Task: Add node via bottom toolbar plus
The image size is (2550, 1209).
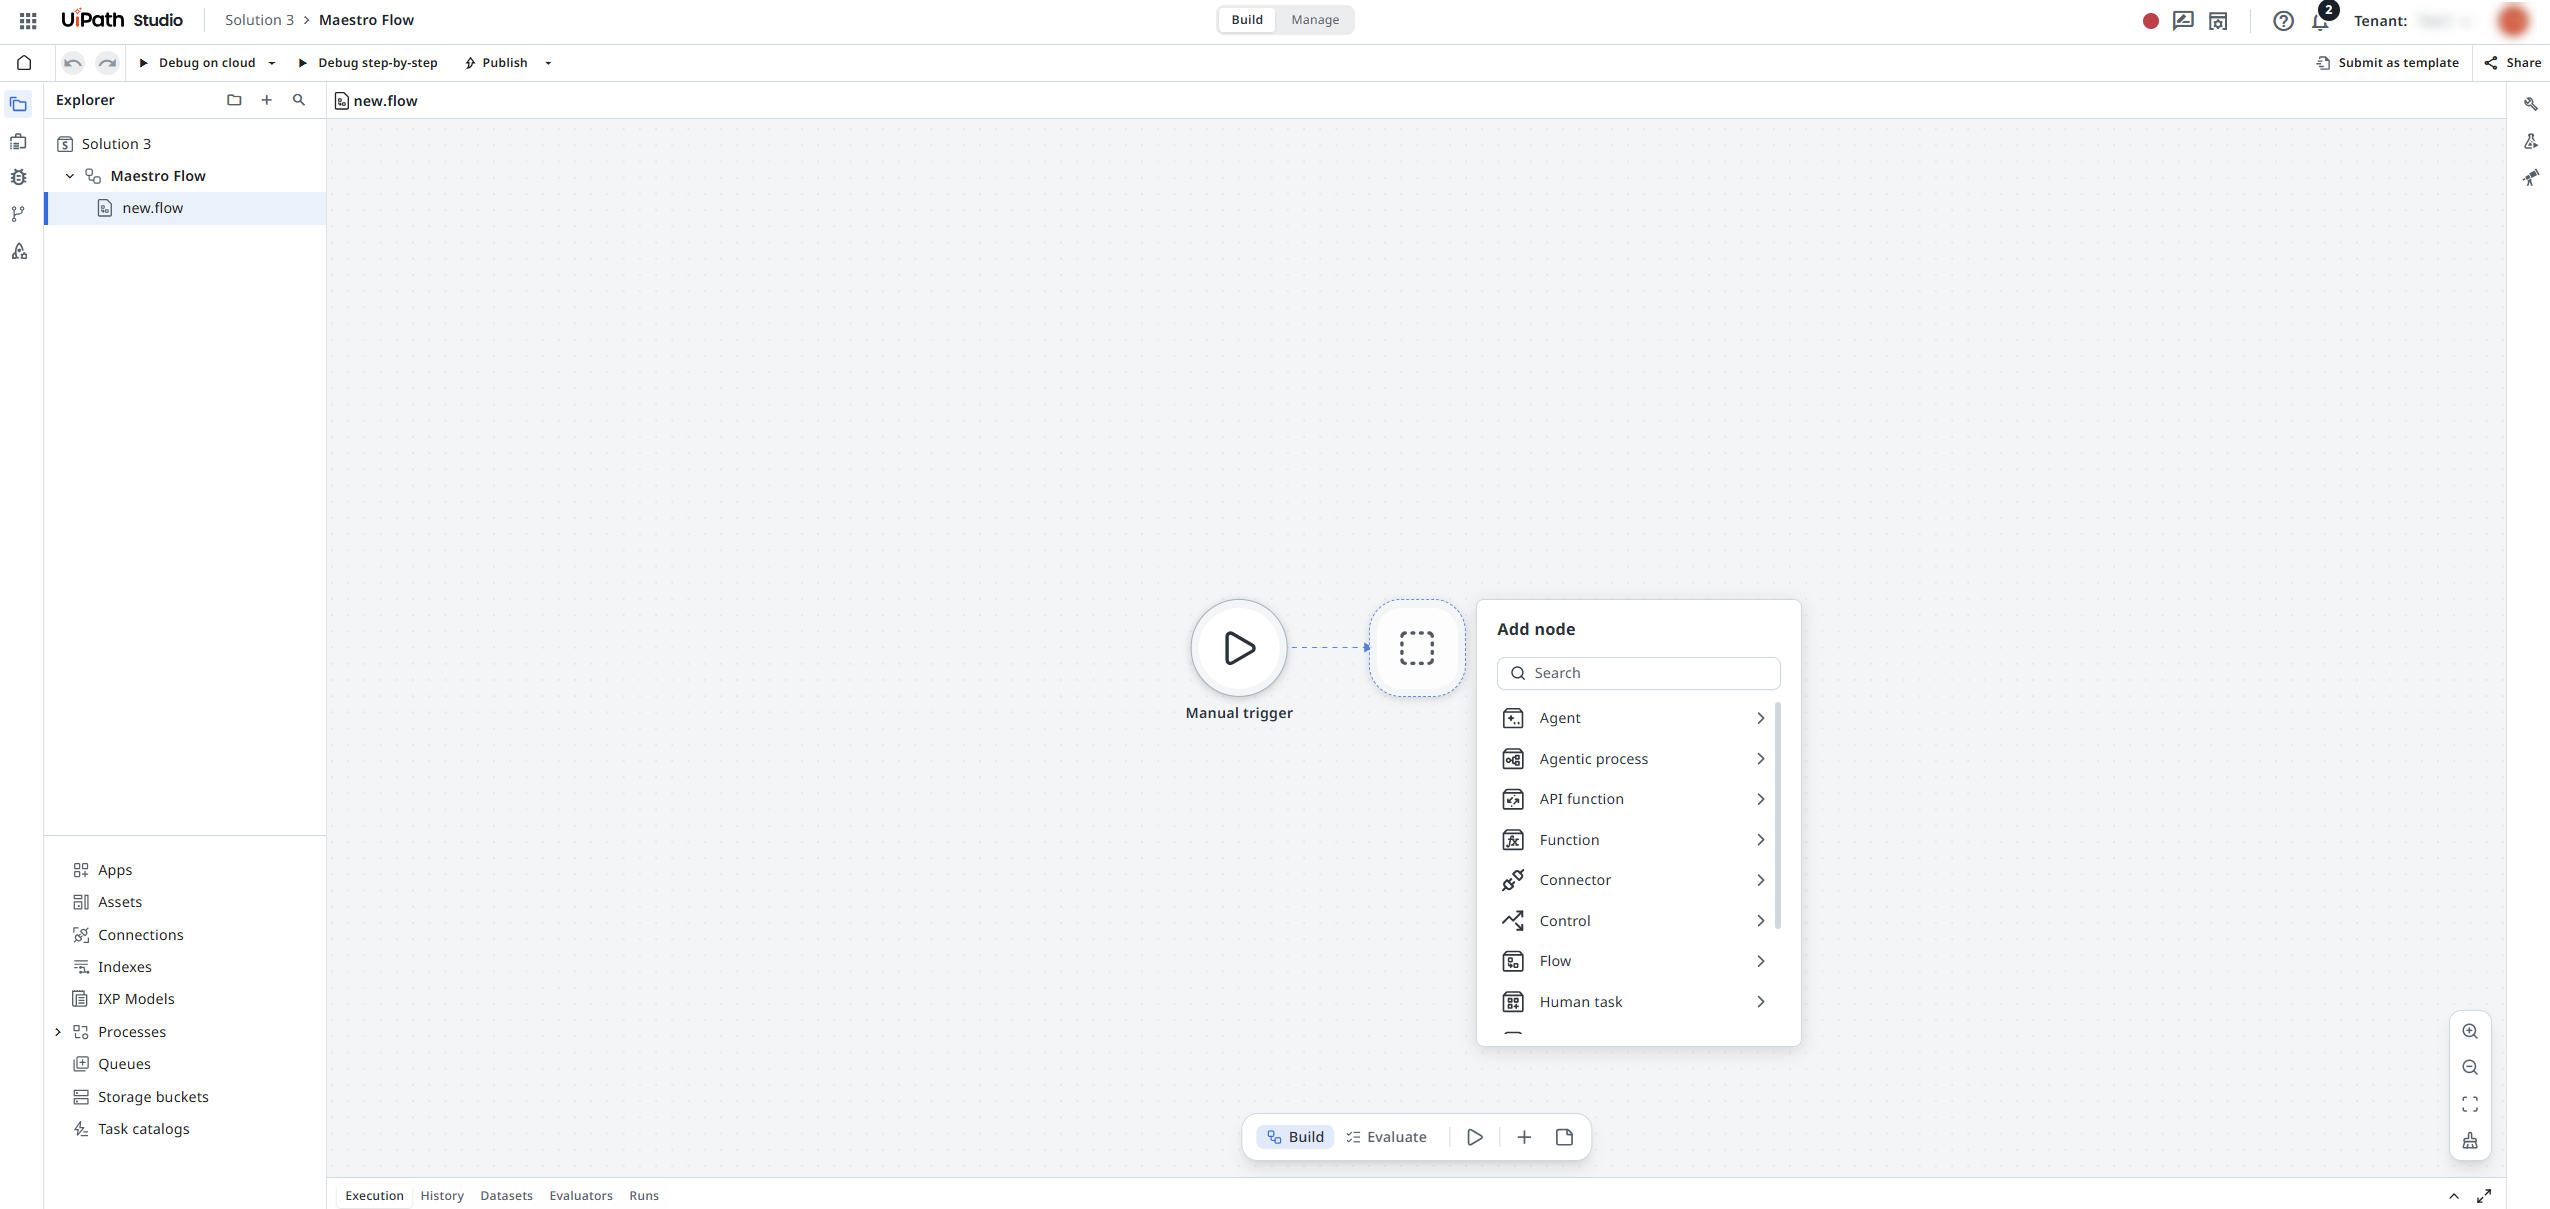Action: point(1524,1137)
